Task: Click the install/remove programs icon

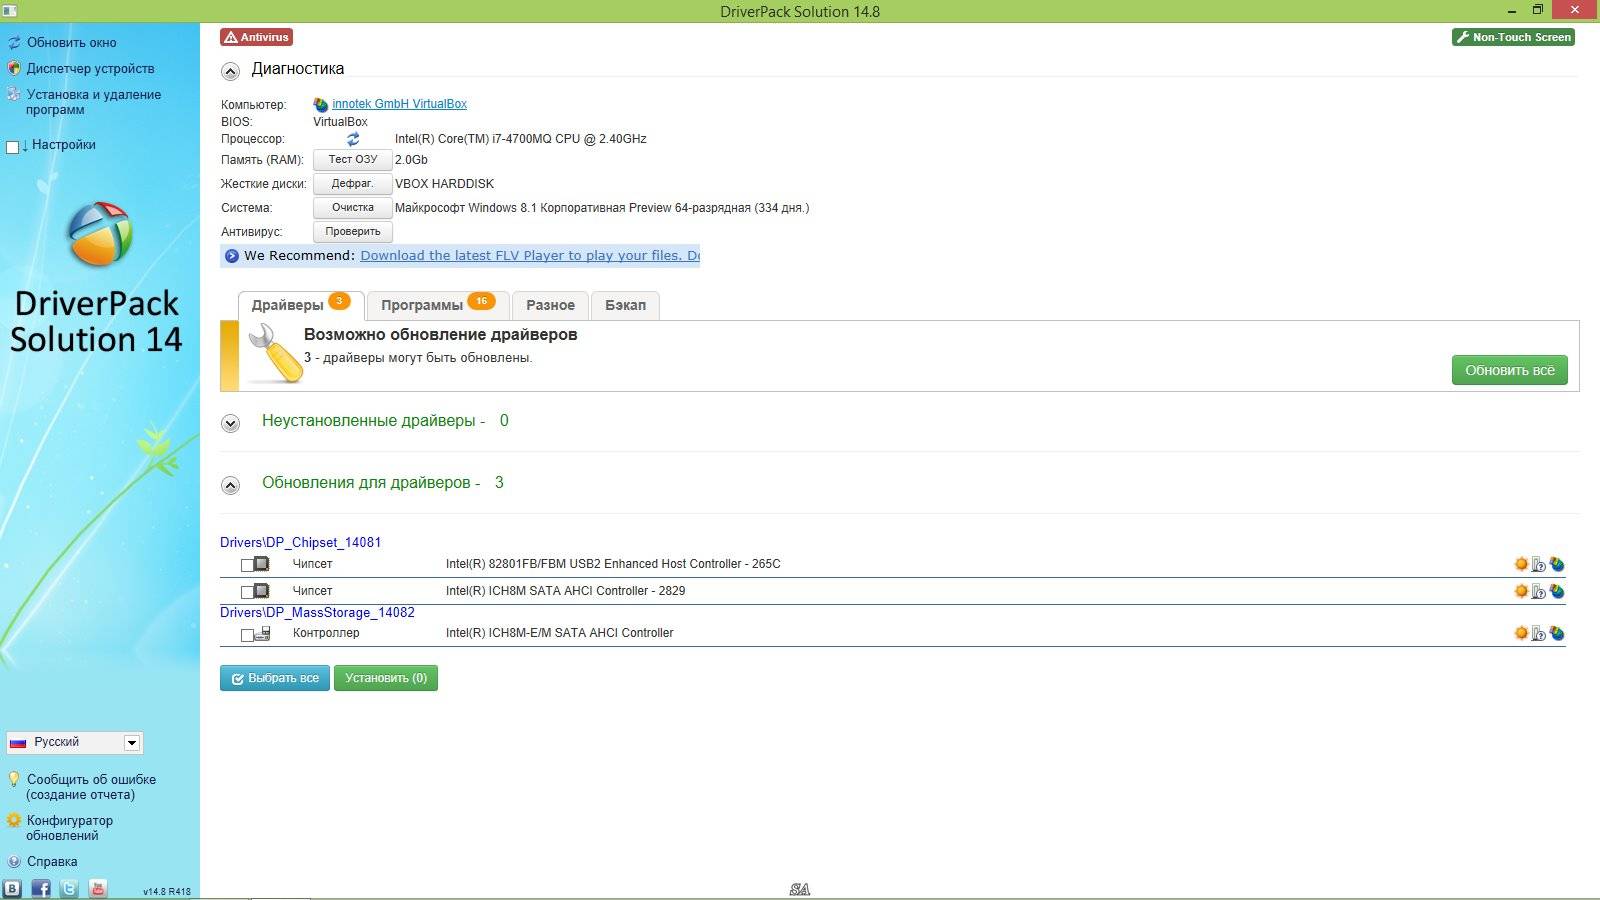Action: pos(13,95)
